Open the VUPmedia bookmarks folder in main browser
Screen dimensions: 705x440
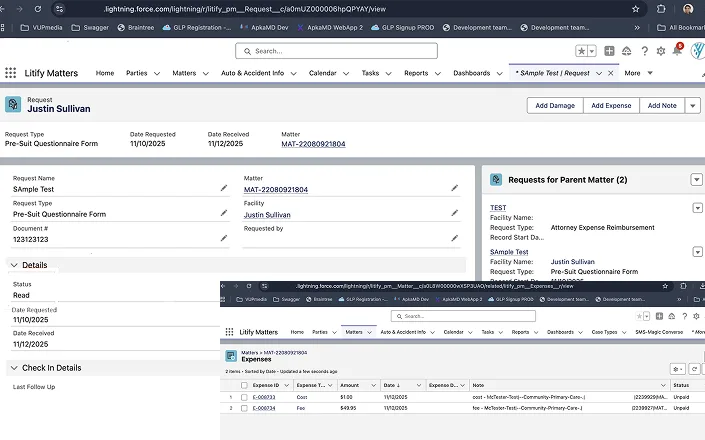point(41,27)
